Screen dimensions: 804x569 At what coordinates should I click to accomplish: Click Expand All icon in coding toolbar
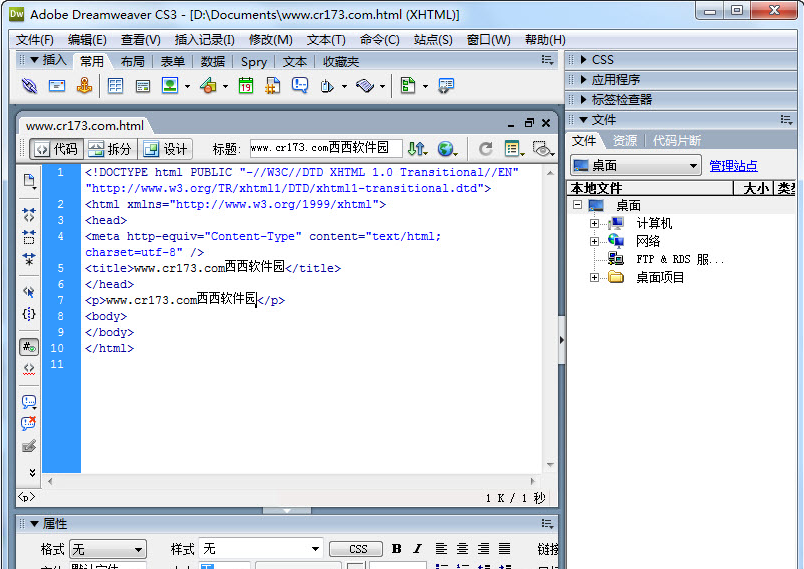[x=29, y=259]
